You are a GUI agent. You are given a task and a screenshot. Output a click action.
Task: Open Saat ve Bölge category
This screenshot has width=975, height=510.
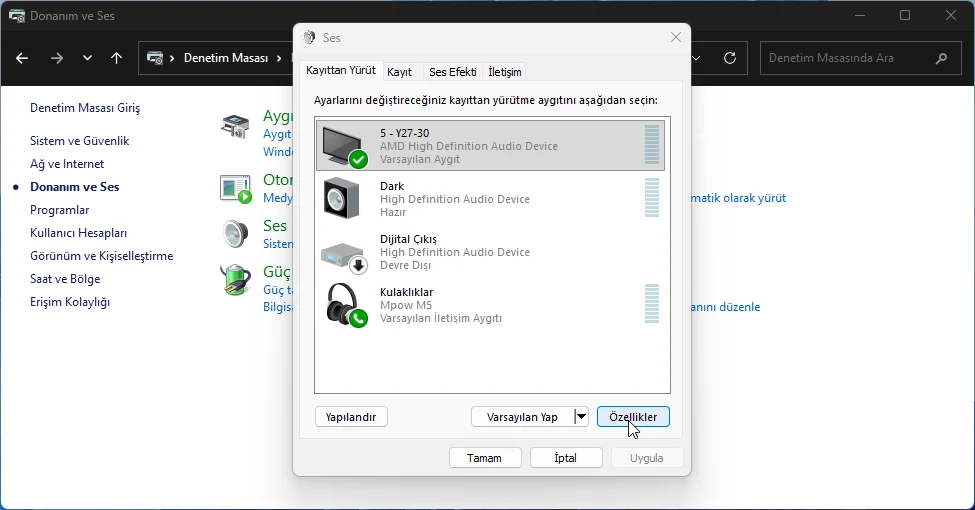click(65, 279)
